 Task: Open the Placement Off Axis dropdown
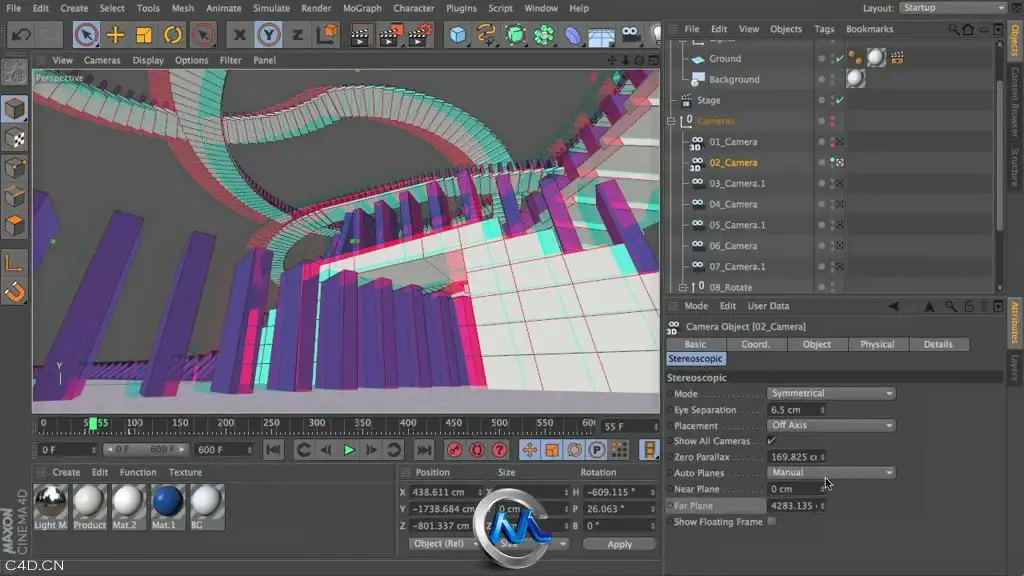click(831, 425)
